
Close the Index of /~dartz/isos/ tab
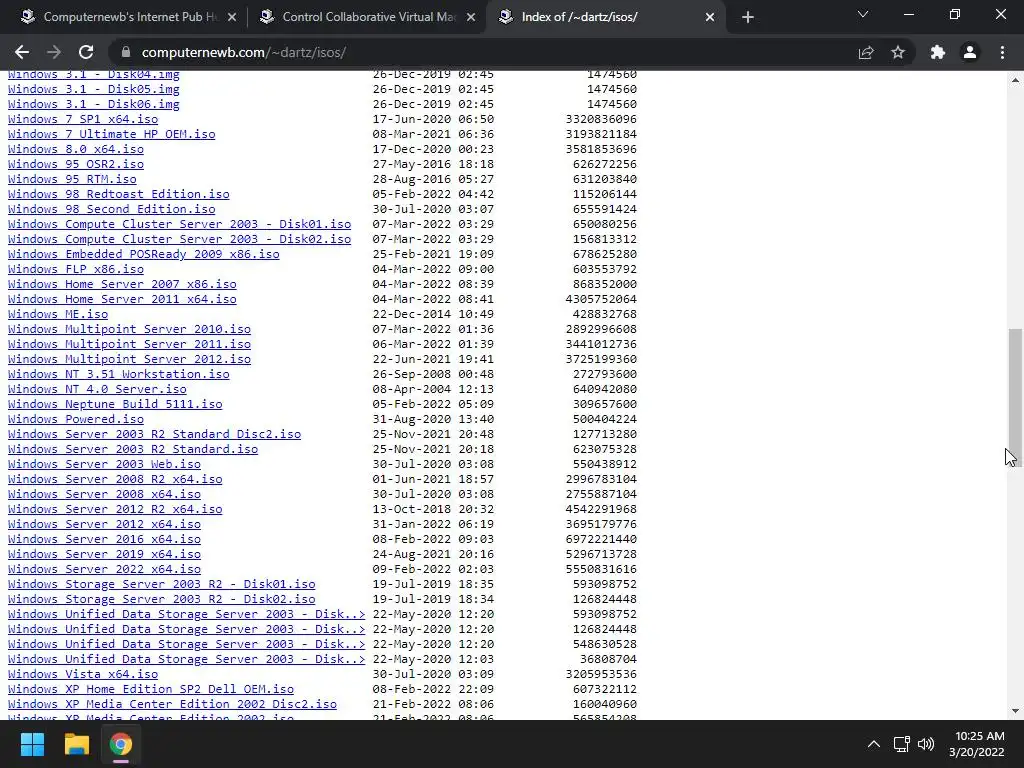[710, 17]
